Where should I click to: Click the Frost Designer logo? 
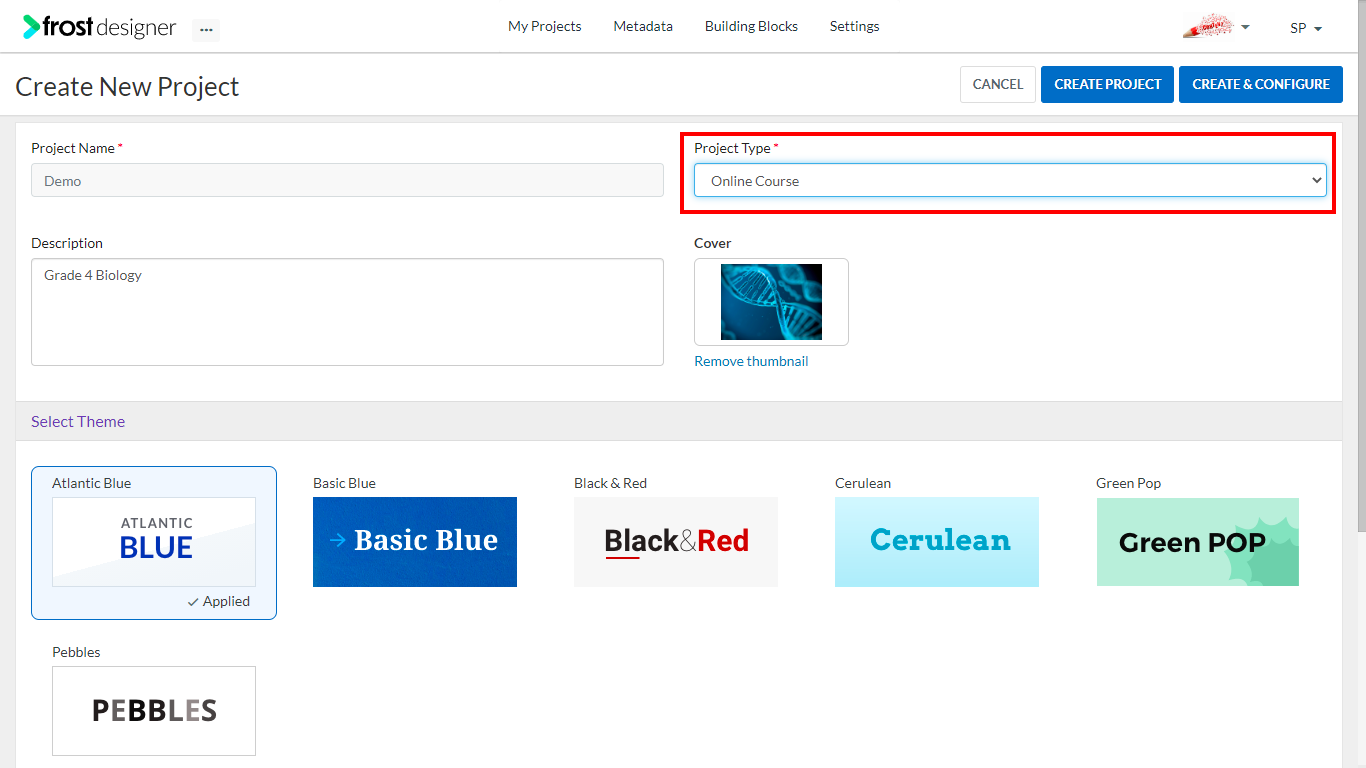click(99, 27)
